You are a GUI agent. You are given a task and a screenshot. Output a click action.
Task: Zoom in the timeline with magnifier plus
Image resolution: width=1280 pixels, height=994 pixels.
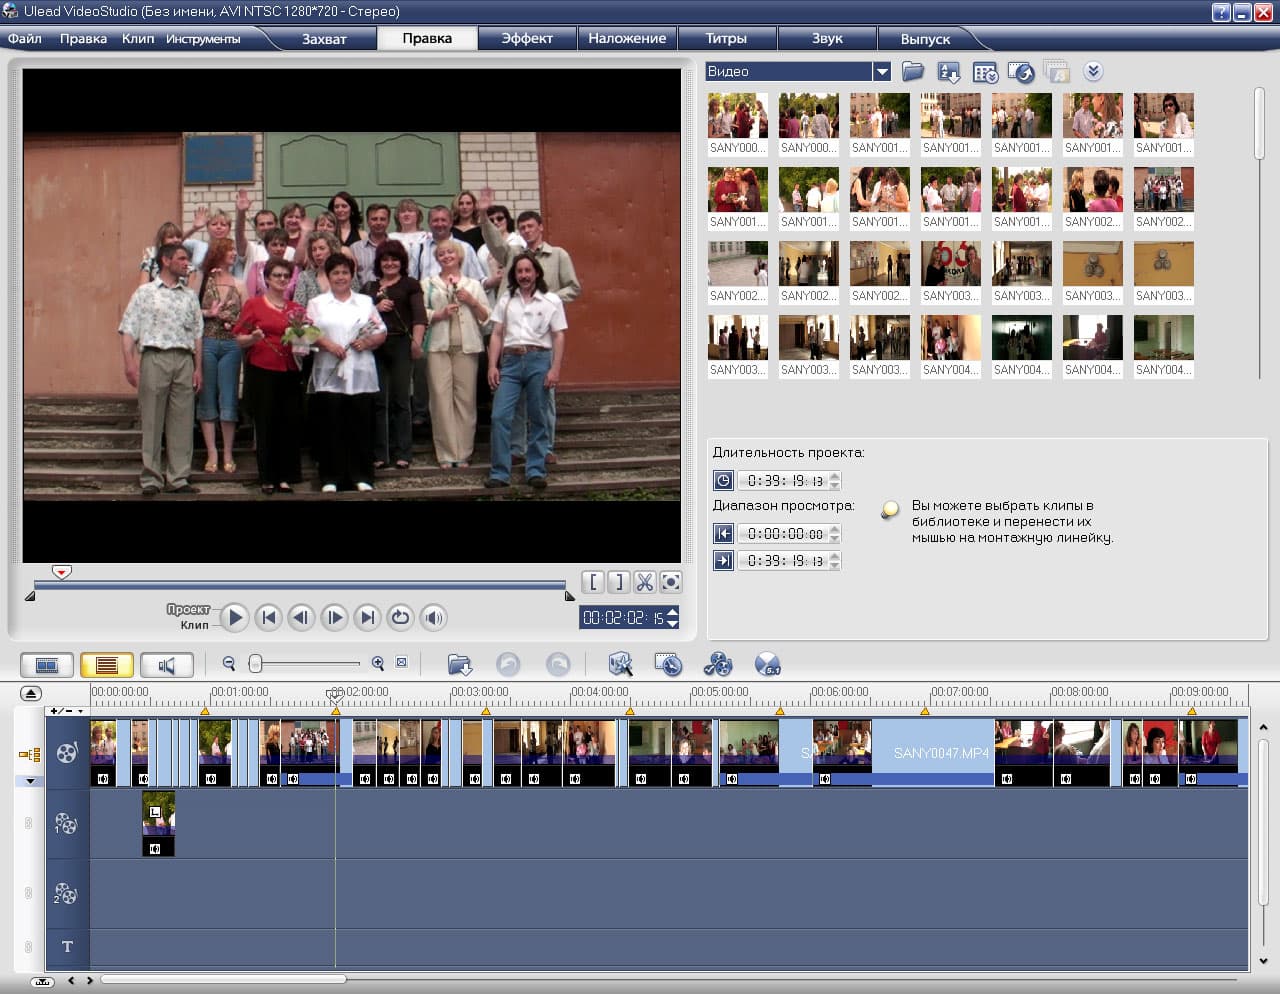click(x=378, y=663)
